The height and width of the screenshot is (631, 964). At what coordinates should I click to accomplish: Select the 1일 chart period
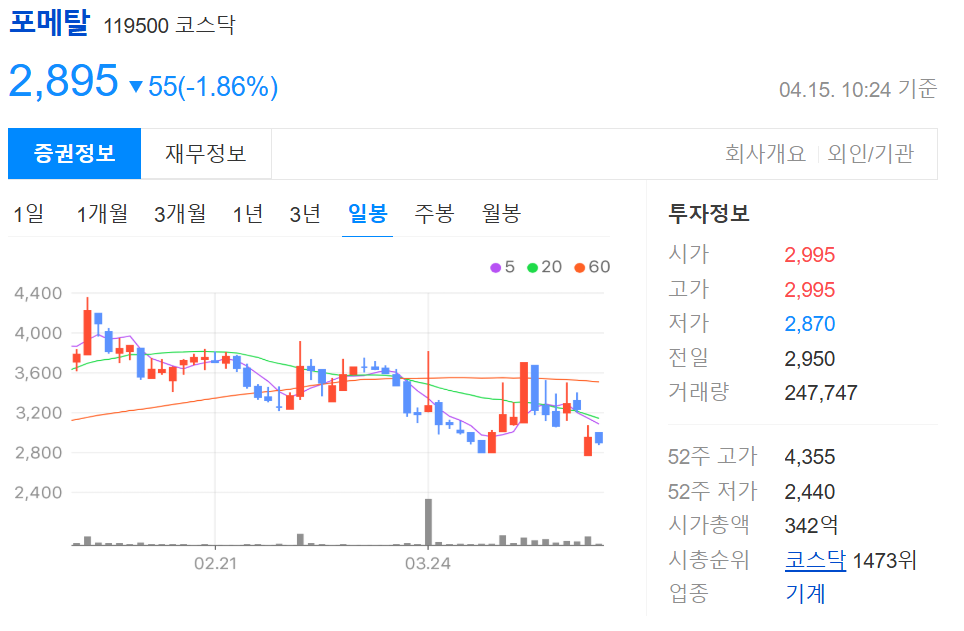[x=29, y=213]
